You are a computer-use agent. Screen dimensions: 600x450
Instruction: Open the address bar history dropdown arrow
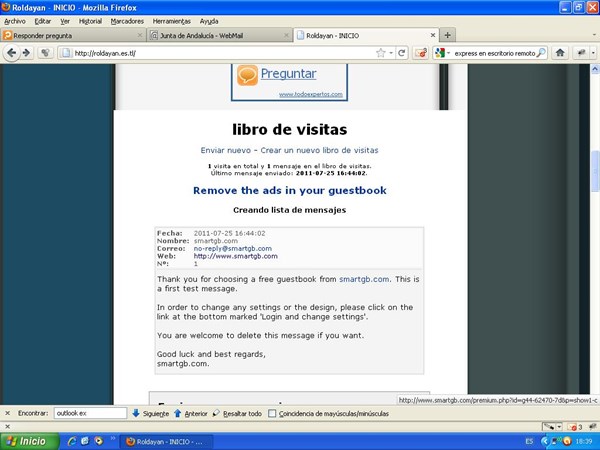(391, 53)
